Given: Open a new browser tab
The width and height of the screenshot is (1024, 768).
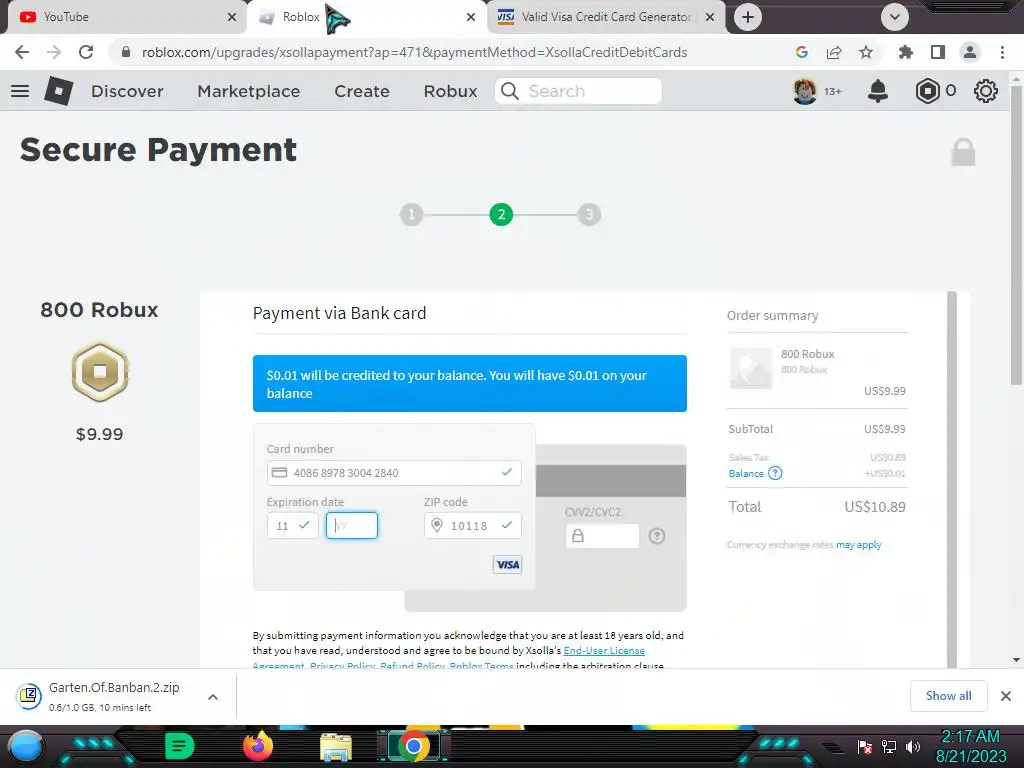Looking at the screenshot, I should click(748, 17).
